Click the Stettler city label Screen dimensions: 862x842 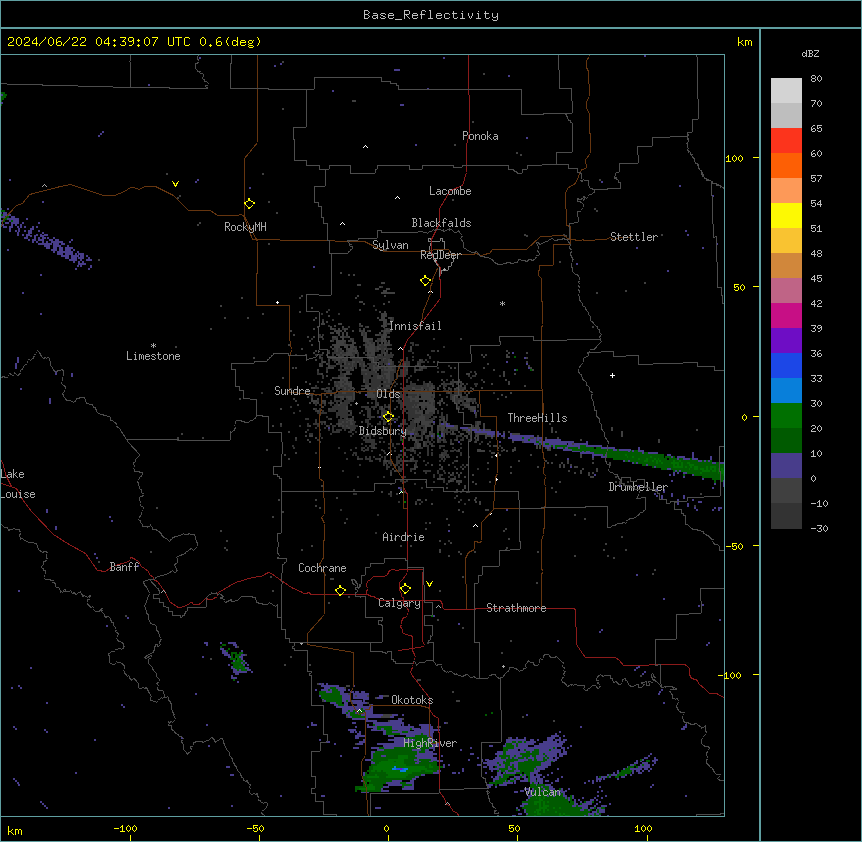[x=634, y=237]
